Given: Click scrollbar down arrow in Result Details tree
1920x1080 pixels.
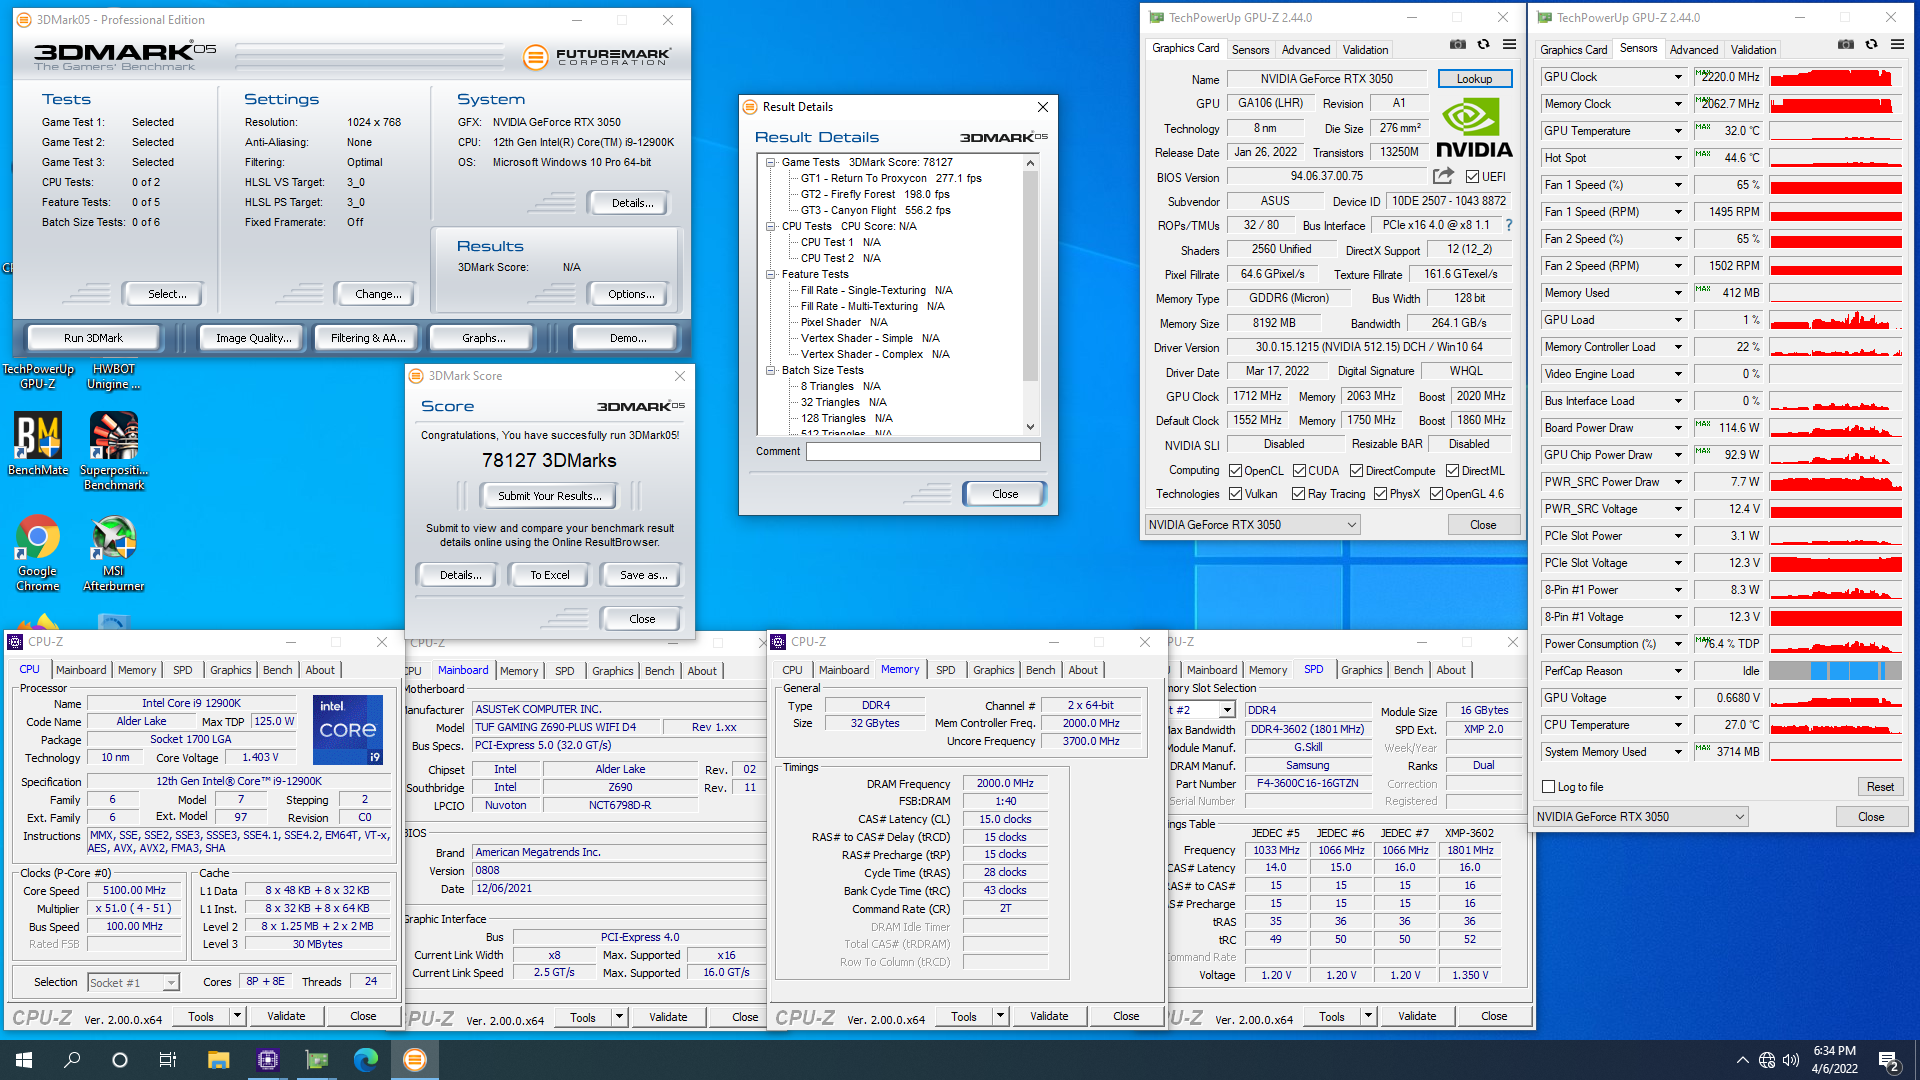Looking at the screenshot, I should click(1030, 427).
